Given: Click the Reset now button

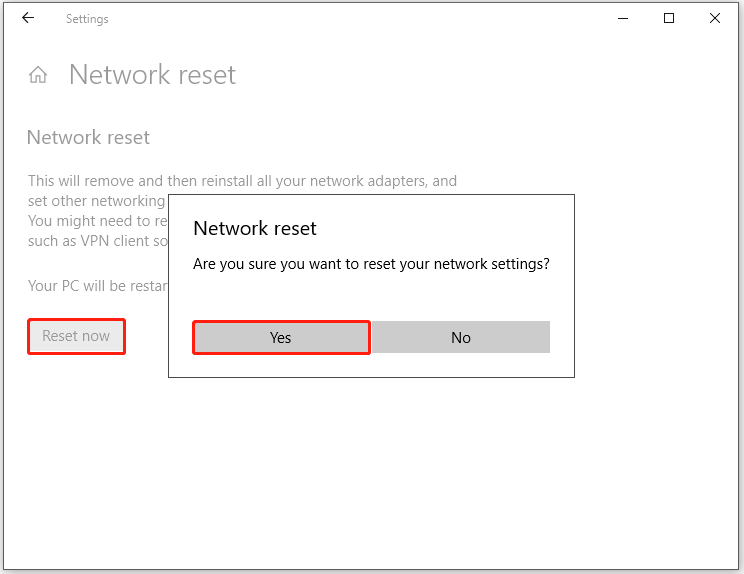Looking at the screenshot, I should tap(76, 336).
